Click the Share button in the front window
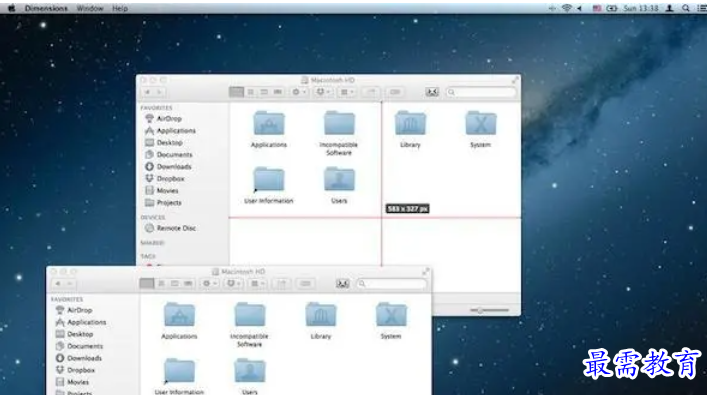707x395 pixels. 282,284
